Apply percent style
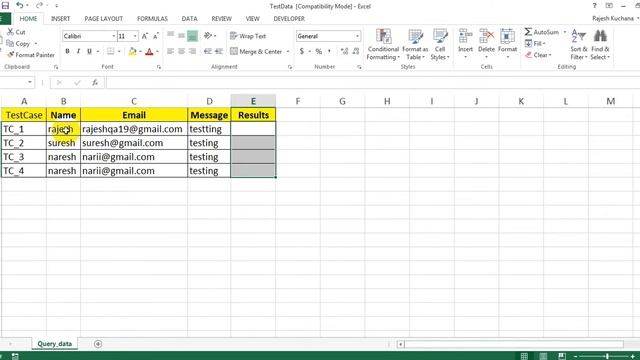Screen dimensions: 640x360 (319, 51)
